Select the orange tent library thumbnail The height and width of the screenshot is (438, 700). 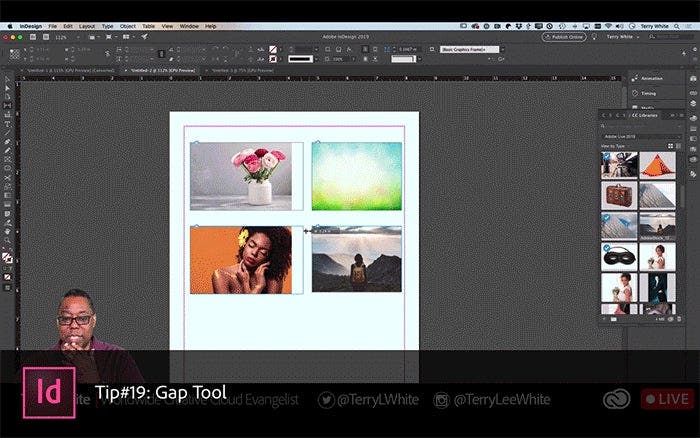click(x=657, y=165)
